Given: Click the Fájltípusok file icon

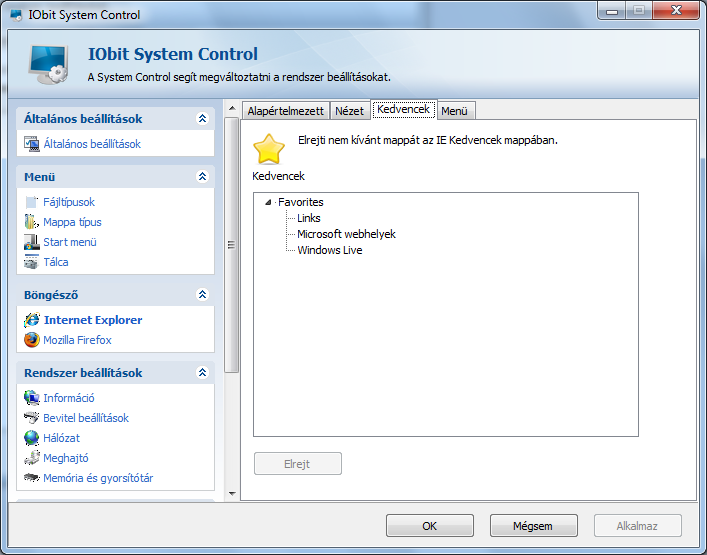Looking at the screenshot, I should click(32, 202).
